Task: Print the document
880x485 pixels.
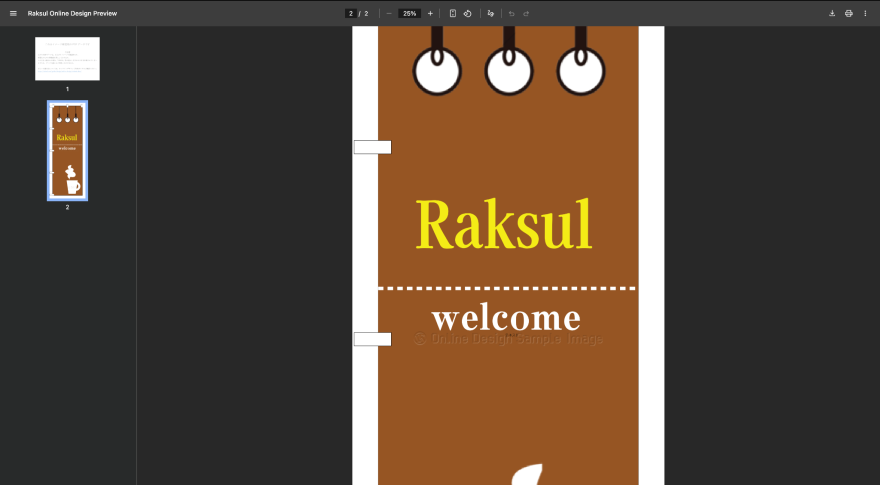Action: pos(849,13)
